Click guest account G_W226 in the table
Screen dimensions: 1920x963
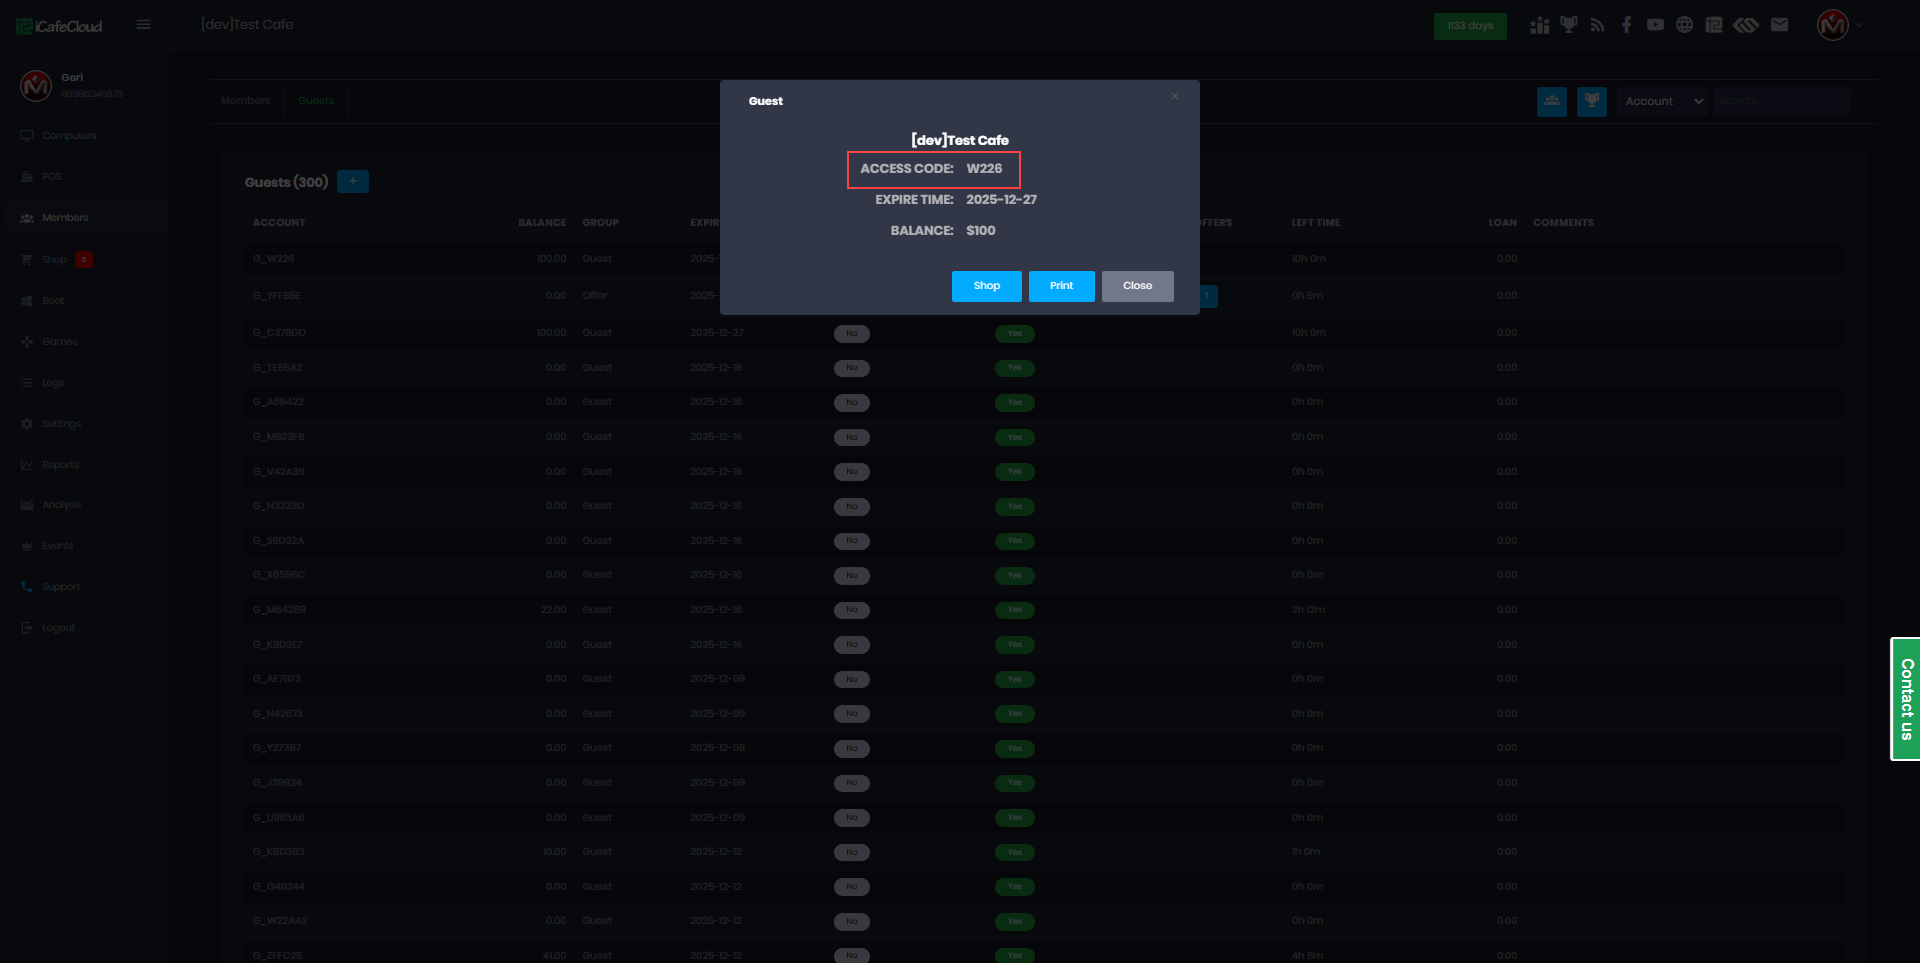[x=273, y=259]
